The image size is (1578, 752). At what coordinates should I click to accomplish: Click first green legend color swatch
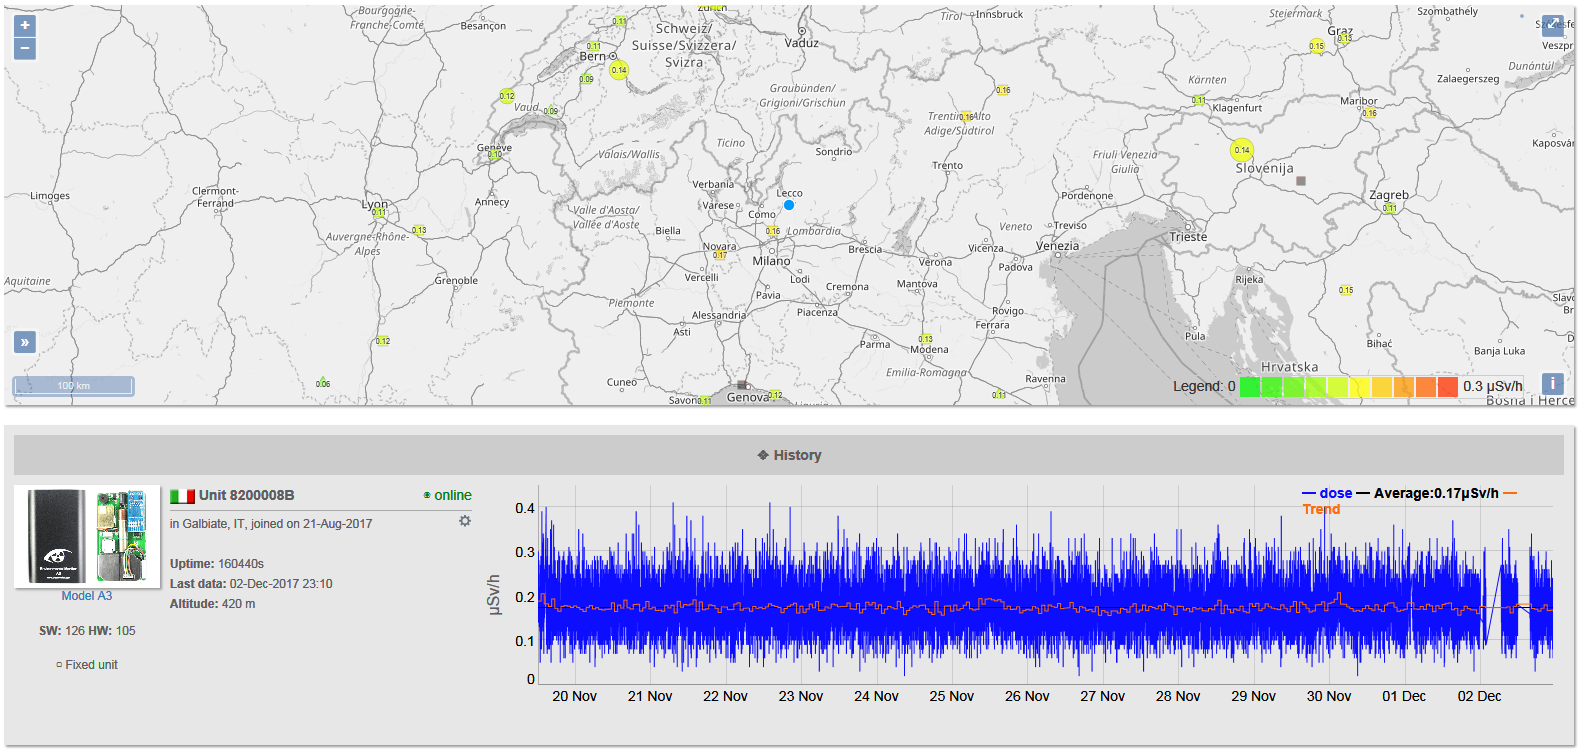pos(1250,387)
